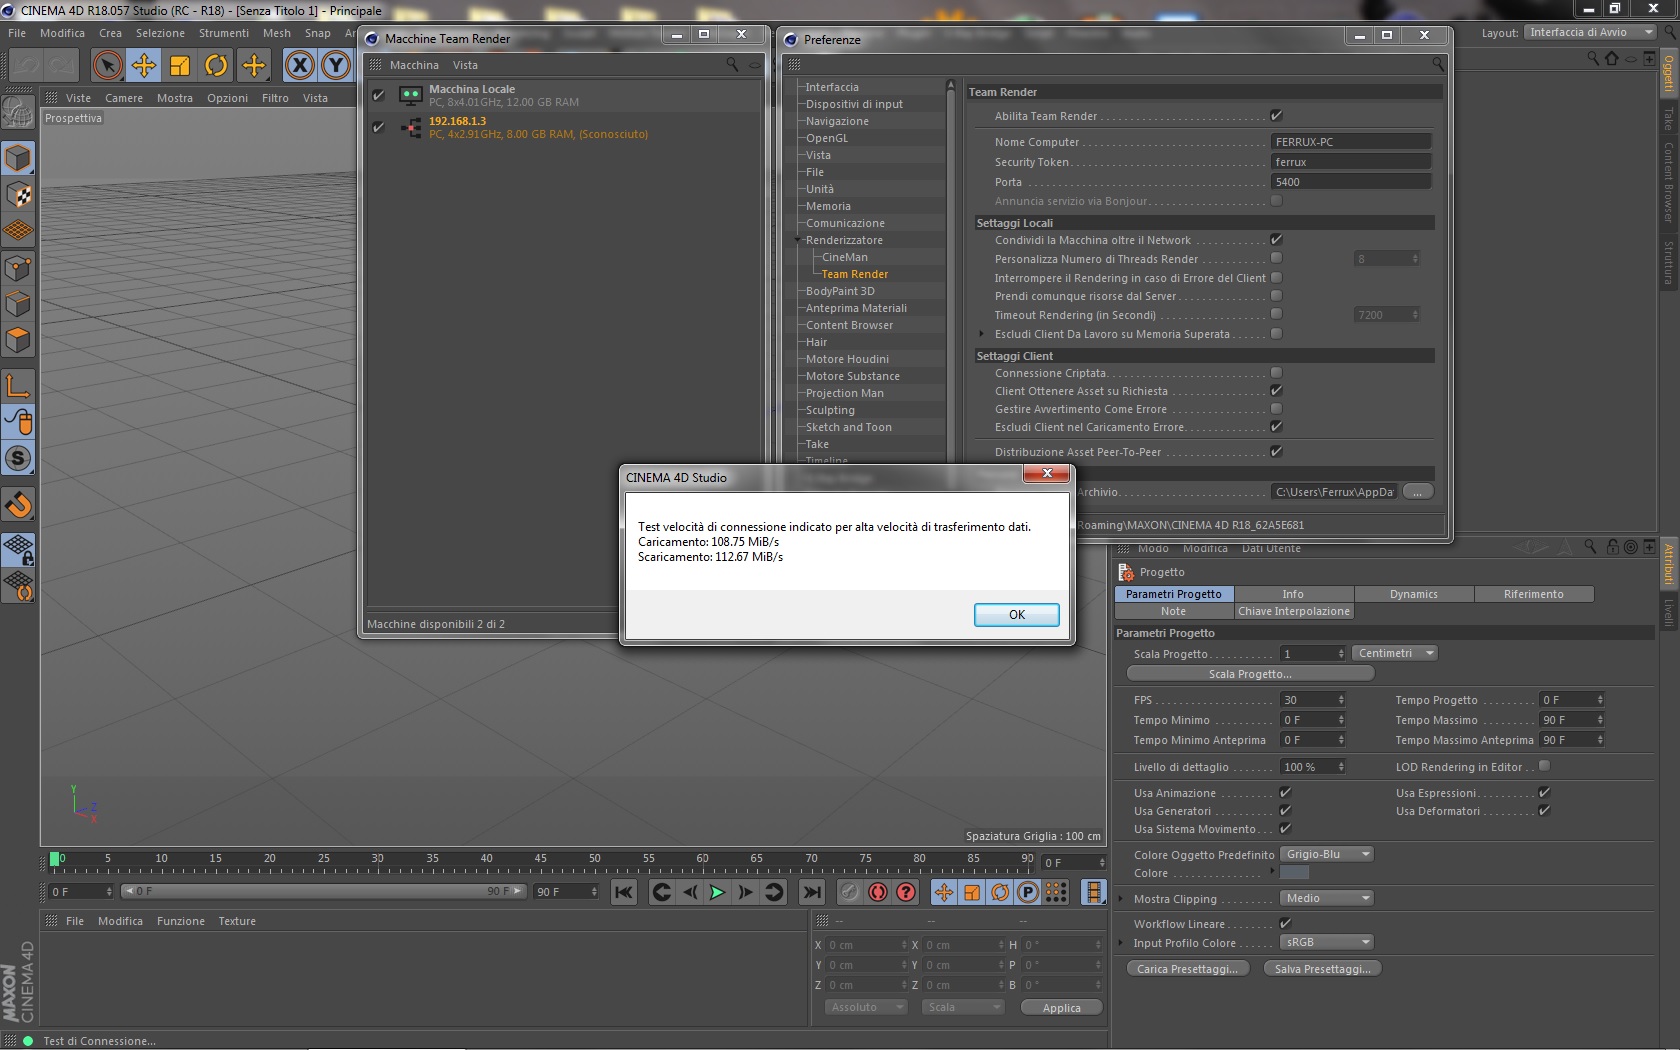The width and height of the screenshot is (1680, 1050).
Task: Enable the Axis mode icon
Action: pyautogui.click(x=18, y=385)
